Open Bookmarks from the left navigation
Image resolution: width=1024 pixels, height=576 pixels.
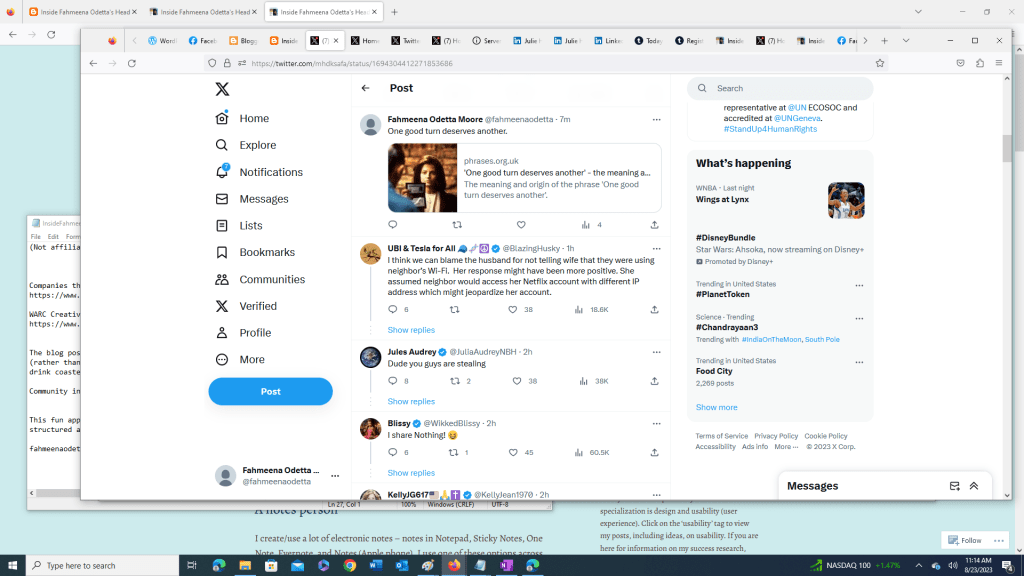point(265,252)
